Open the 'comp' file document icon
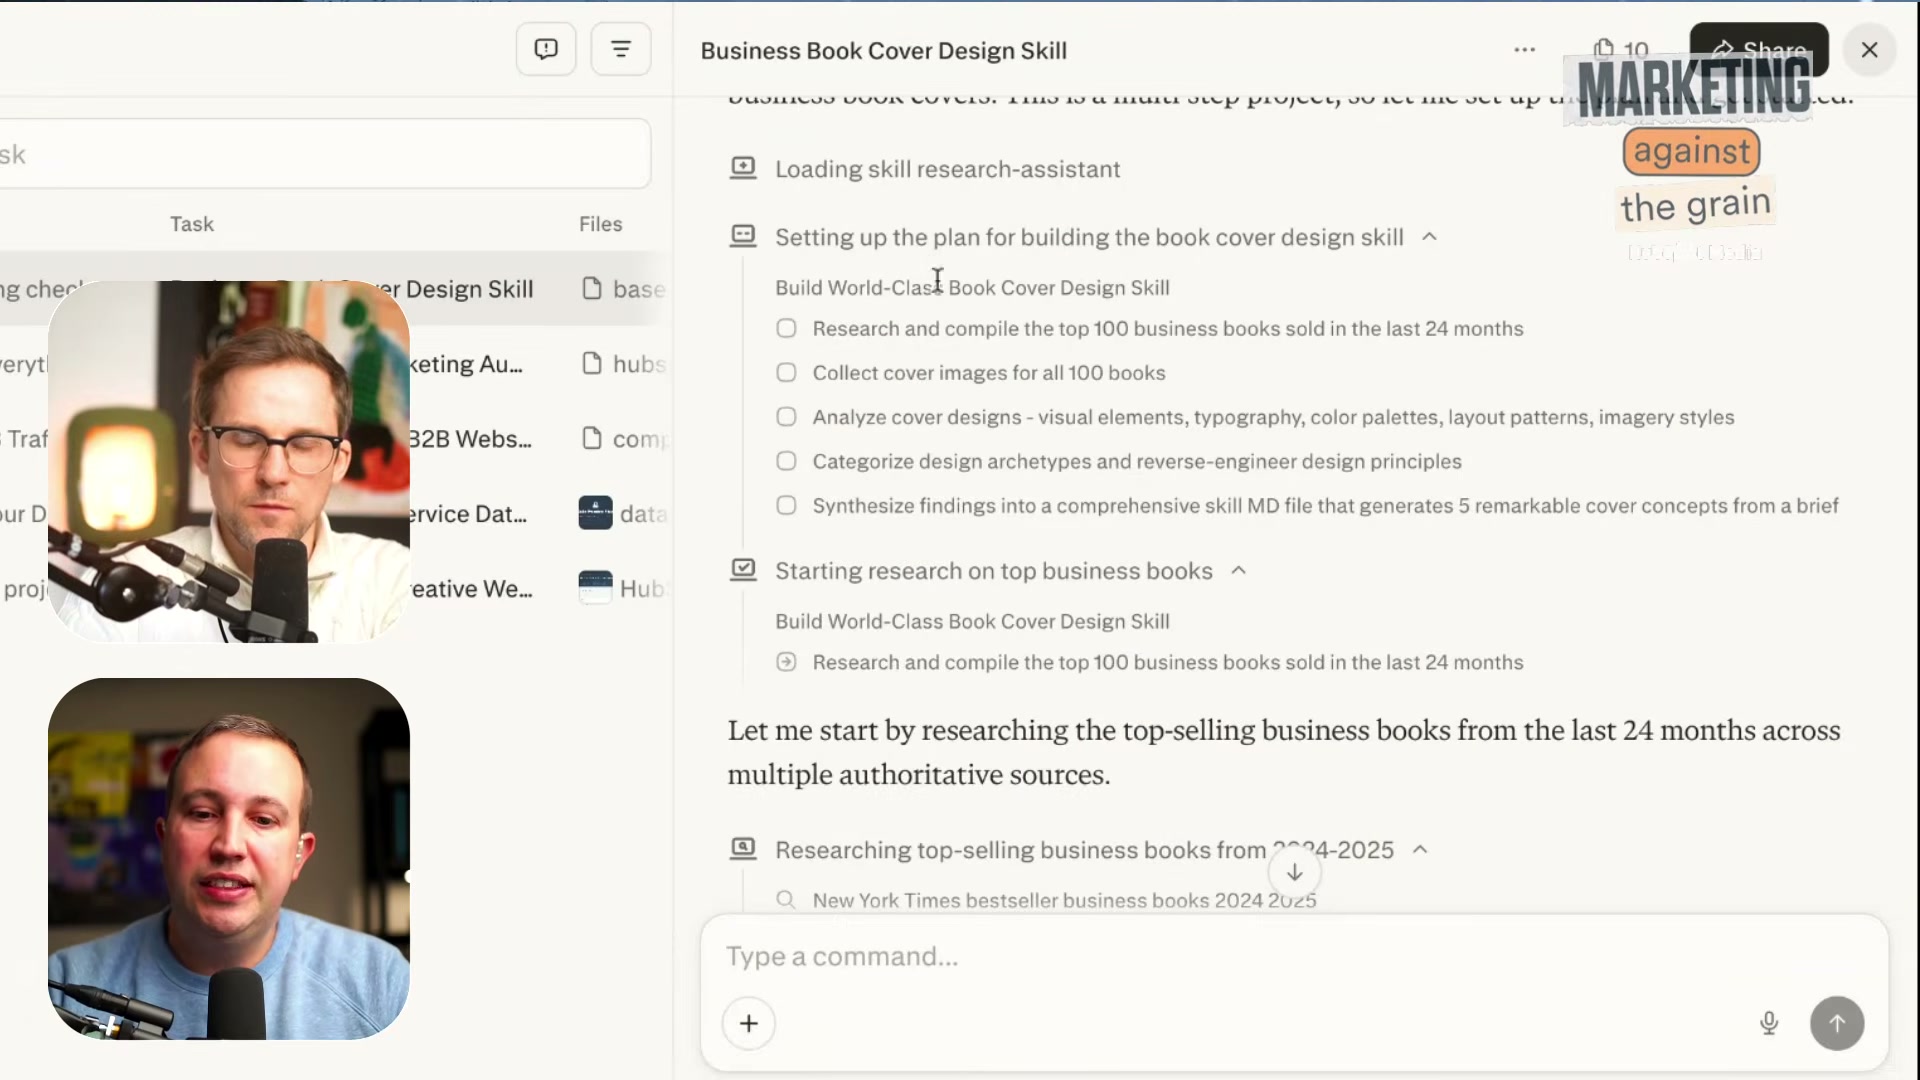This screenshot has height=1080, width=1920. pyautogui.click(x=592, y=439)
